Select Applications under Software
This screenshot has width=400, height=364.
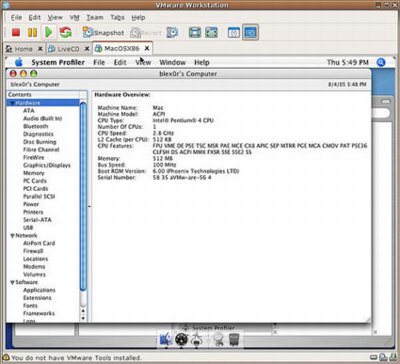[39, 290]
